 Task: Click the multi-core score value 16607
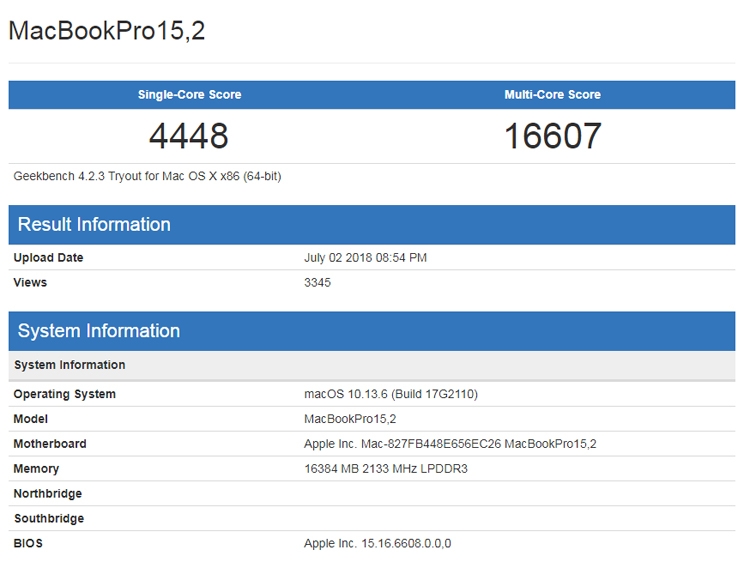tap(552, 136)
